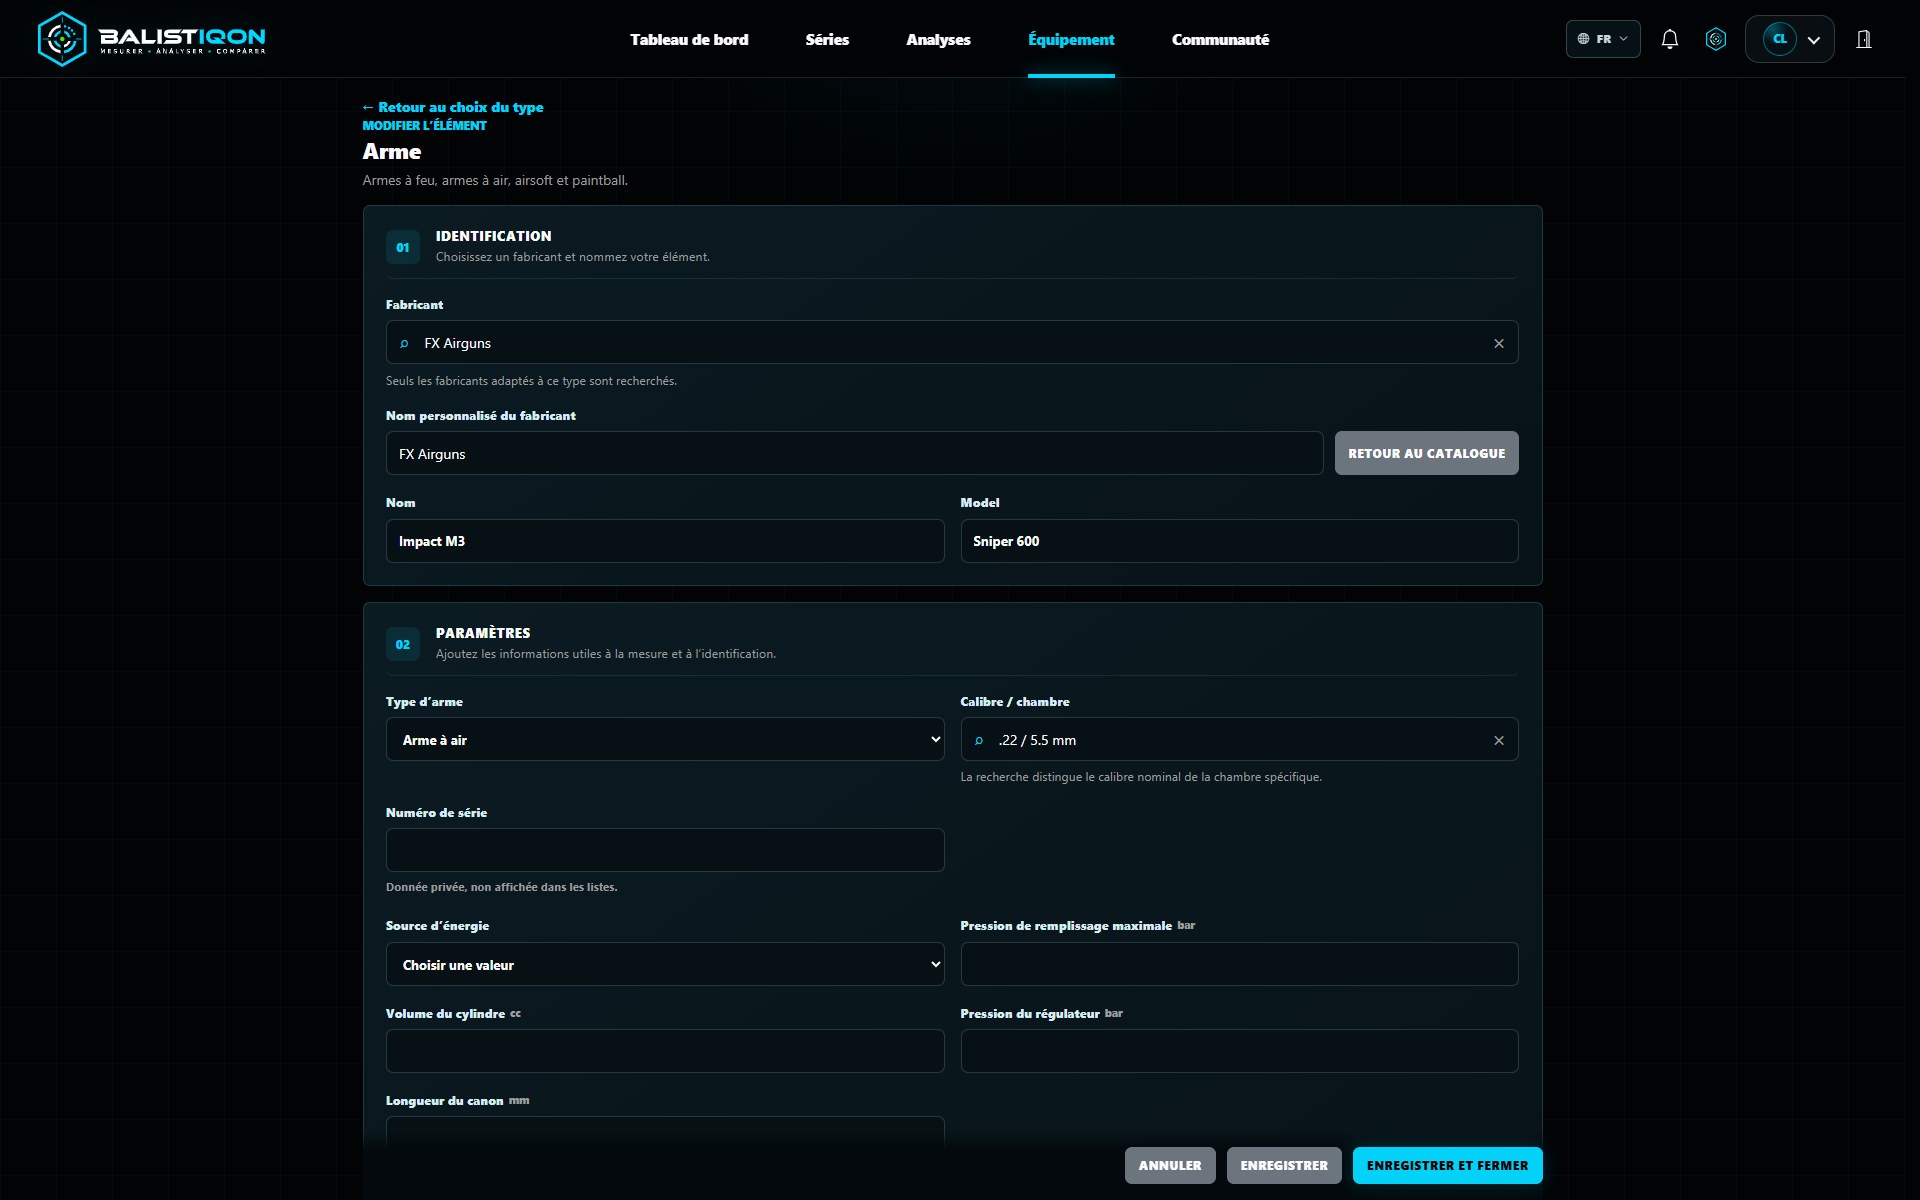Focus the Model field with Sniper 600
Viewport: 1920px width, 1200px height.
point(1239,541)
